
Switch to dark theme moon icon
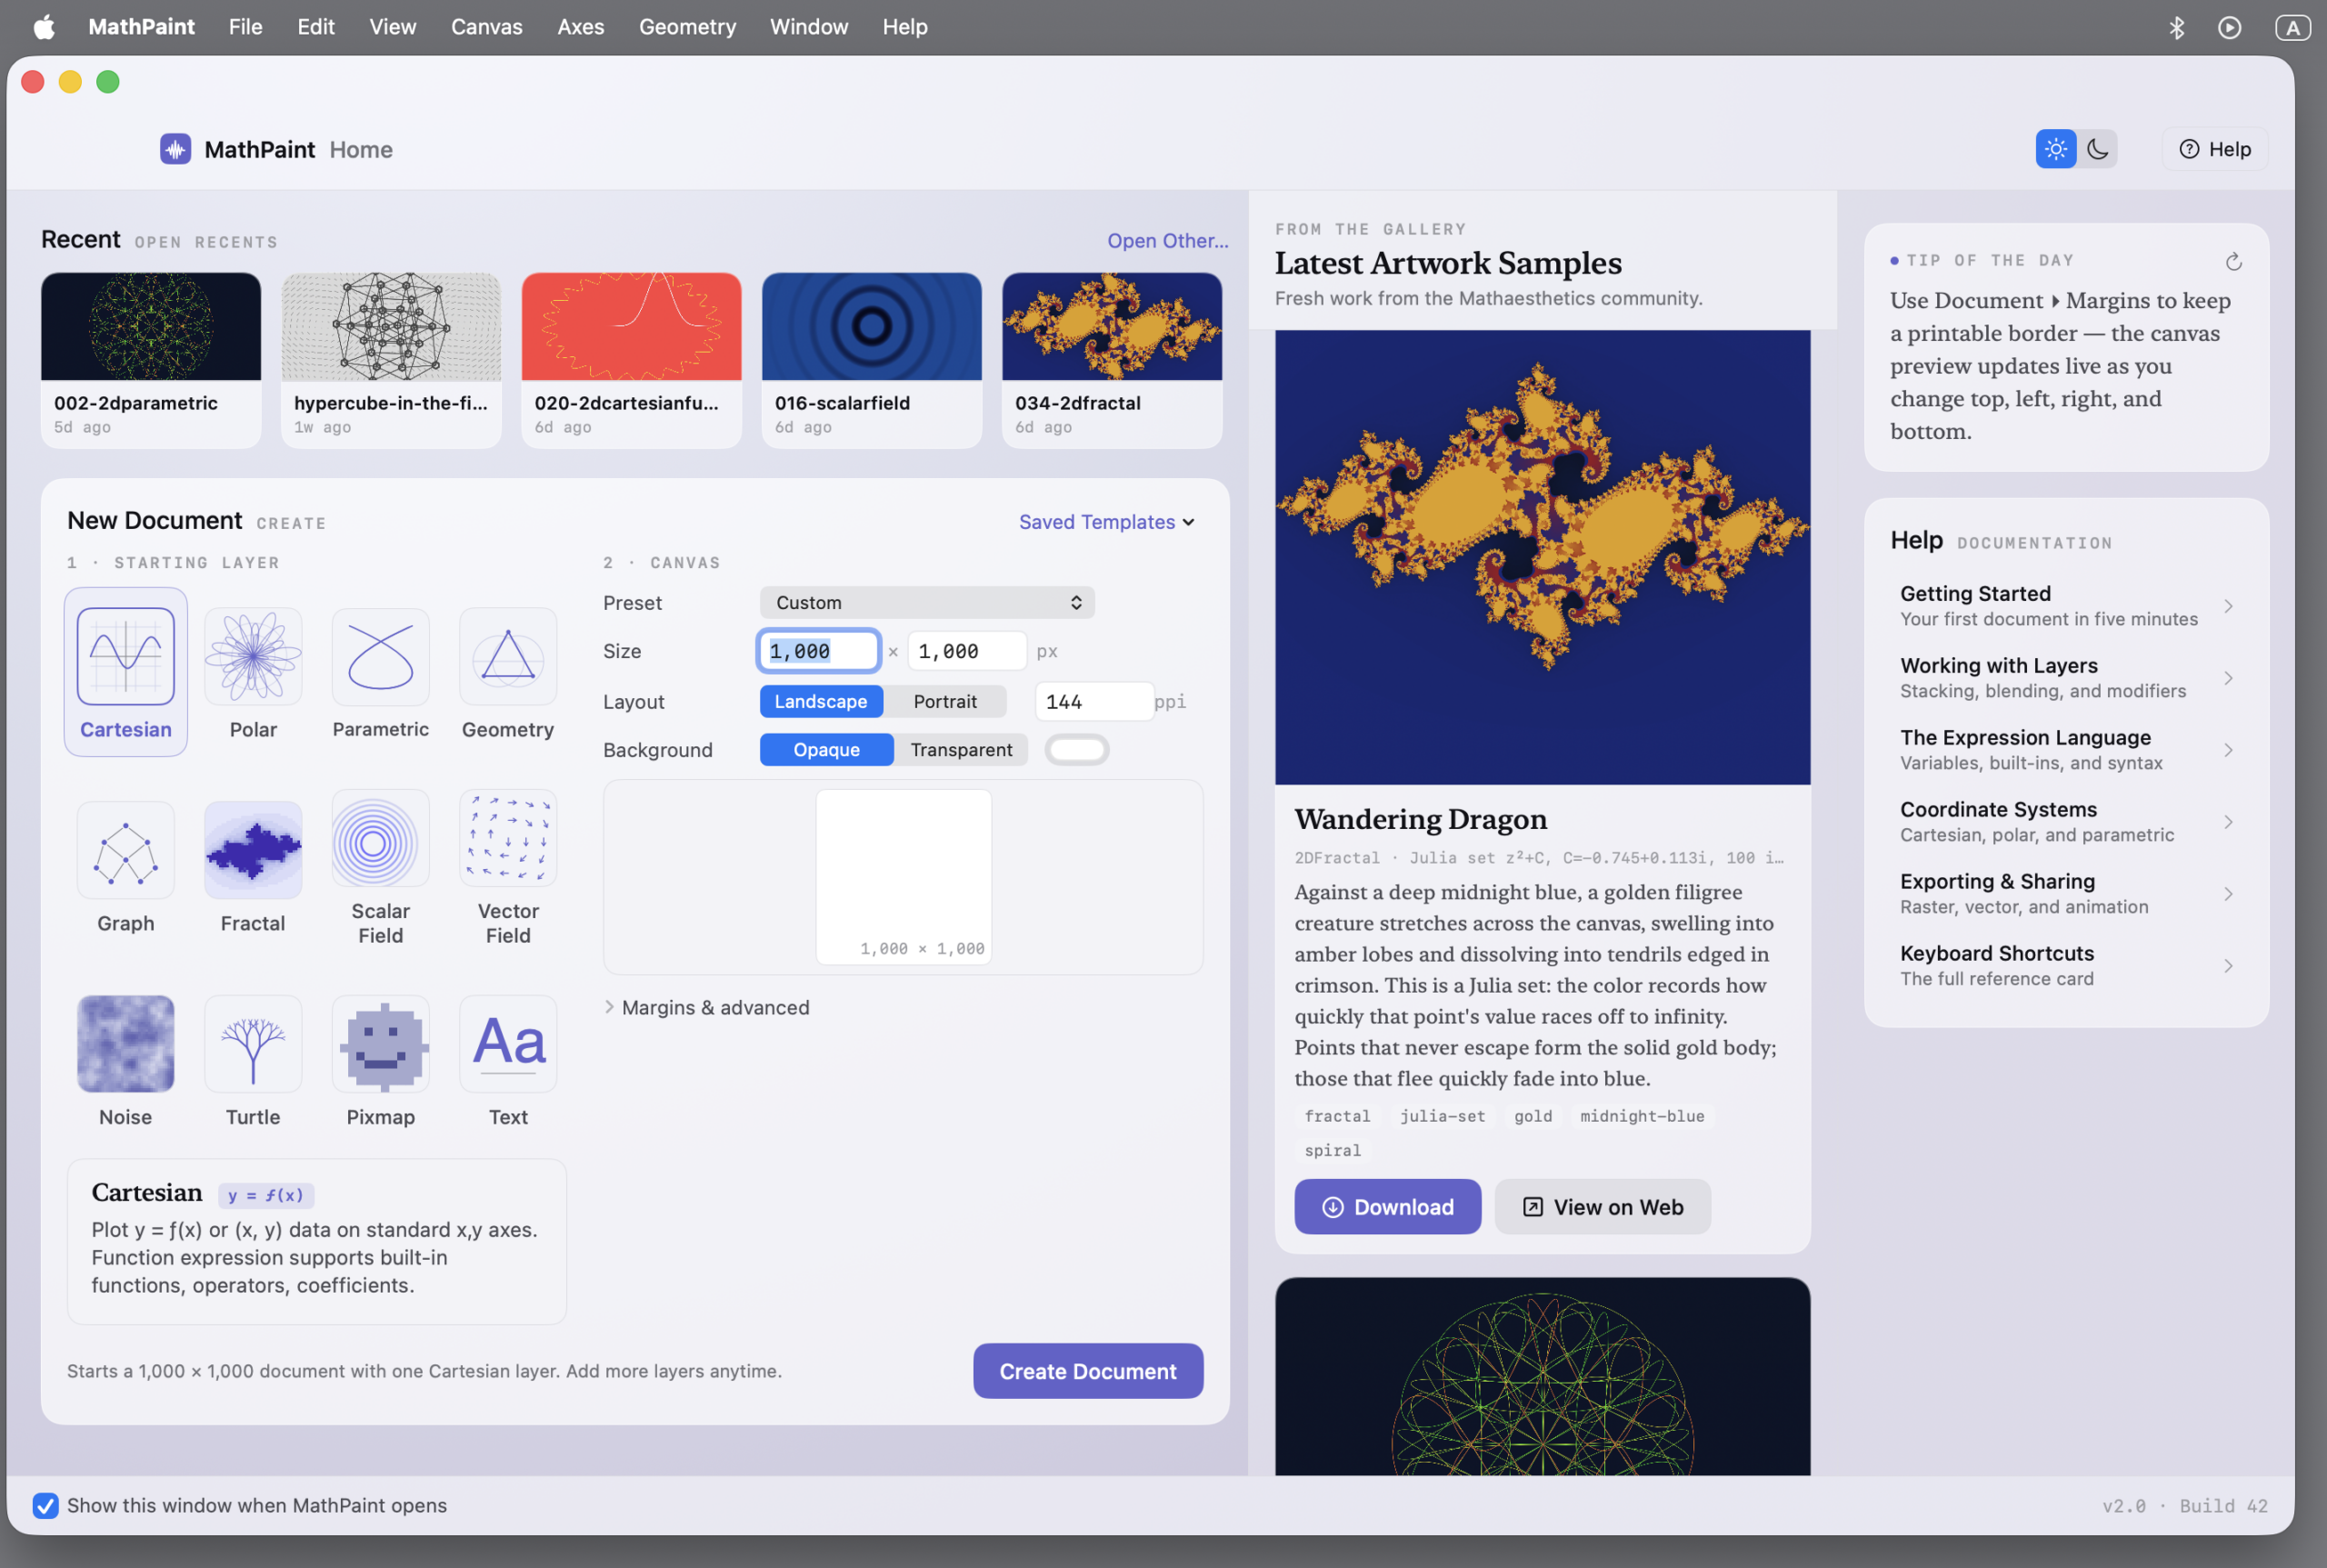[2097, 149]
